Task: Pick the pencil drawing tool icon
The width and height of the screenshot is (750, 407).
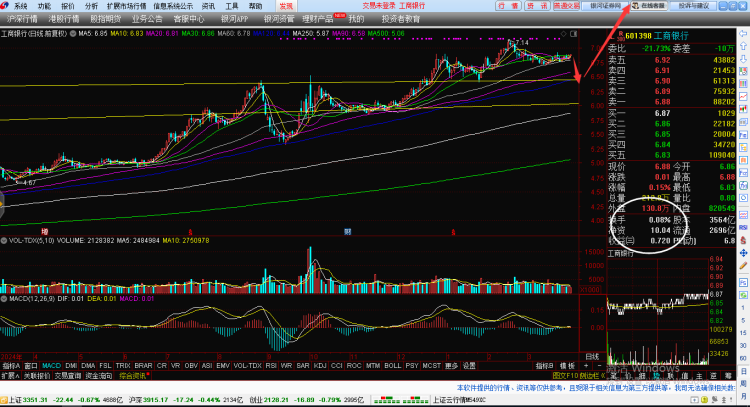Action: [743, 265]
